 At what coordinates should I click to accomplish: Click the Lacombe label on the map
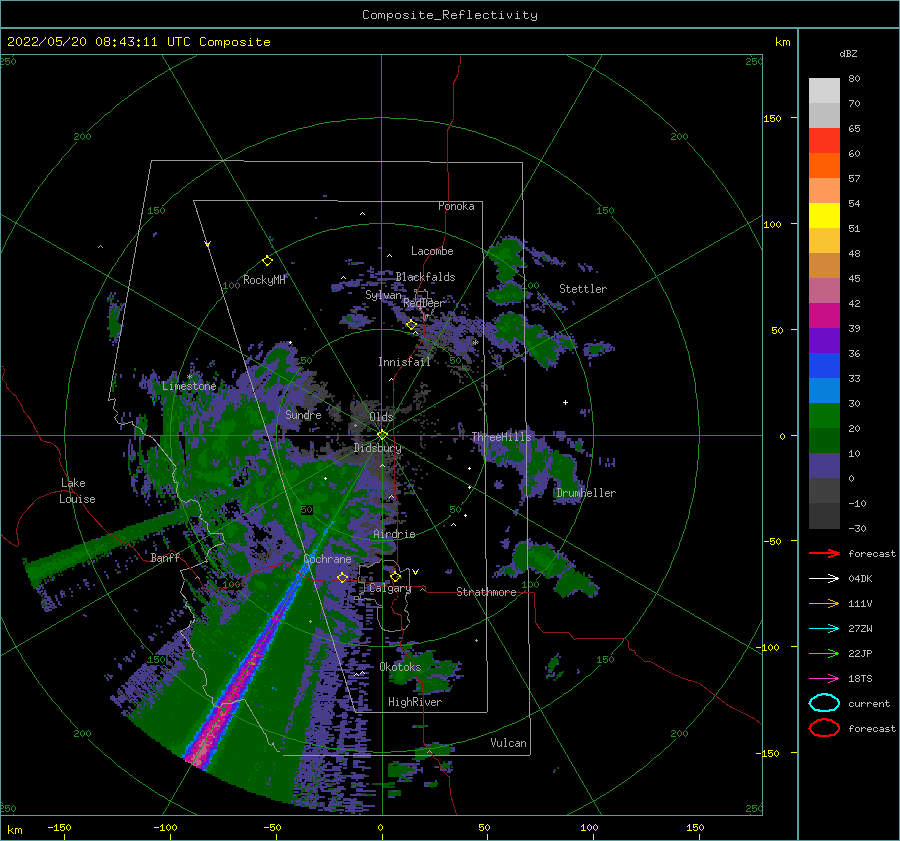pos(432,251)
